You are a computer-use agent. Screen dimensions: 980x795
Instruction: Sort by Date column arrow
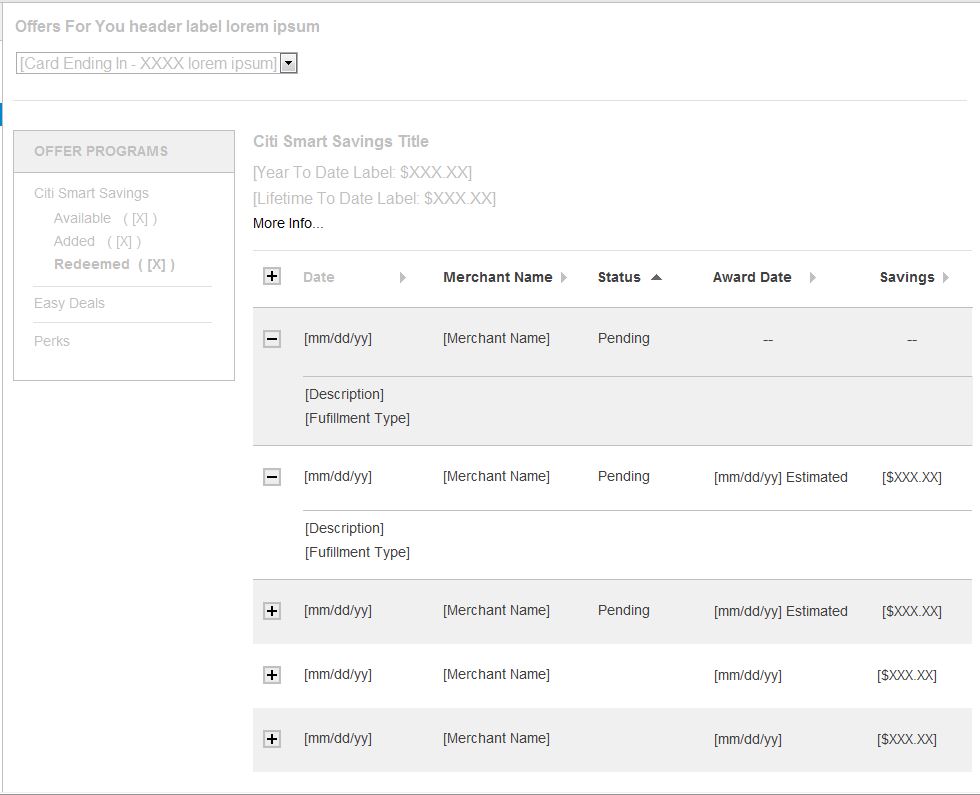pos(403,278)
